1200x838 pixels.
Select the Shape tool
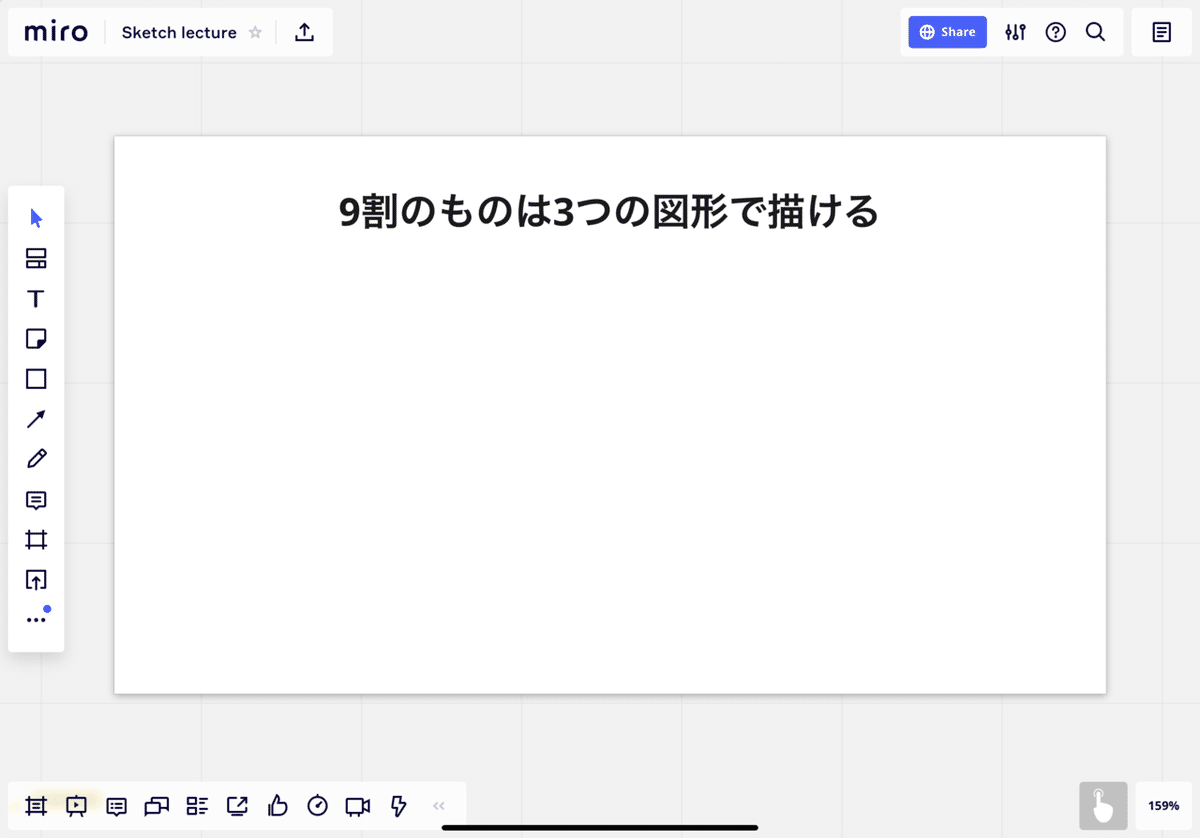[x=36, y=378]
